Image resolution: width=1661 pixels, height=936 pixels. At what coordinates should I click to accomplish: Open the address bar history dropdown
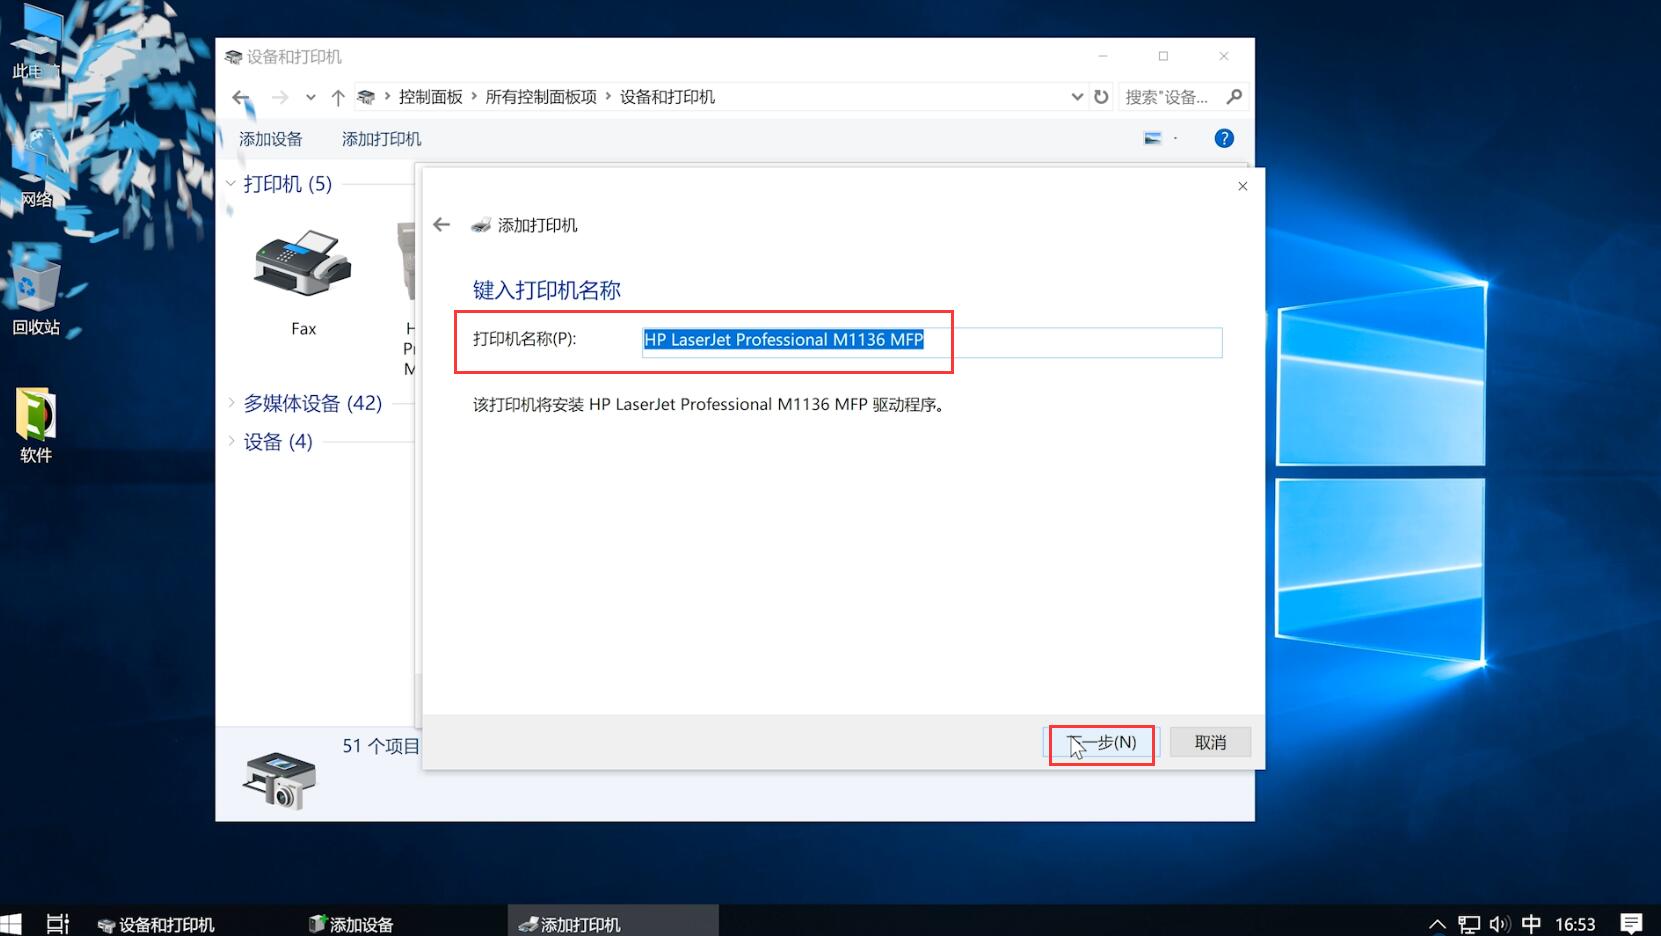coord(1076,97)
